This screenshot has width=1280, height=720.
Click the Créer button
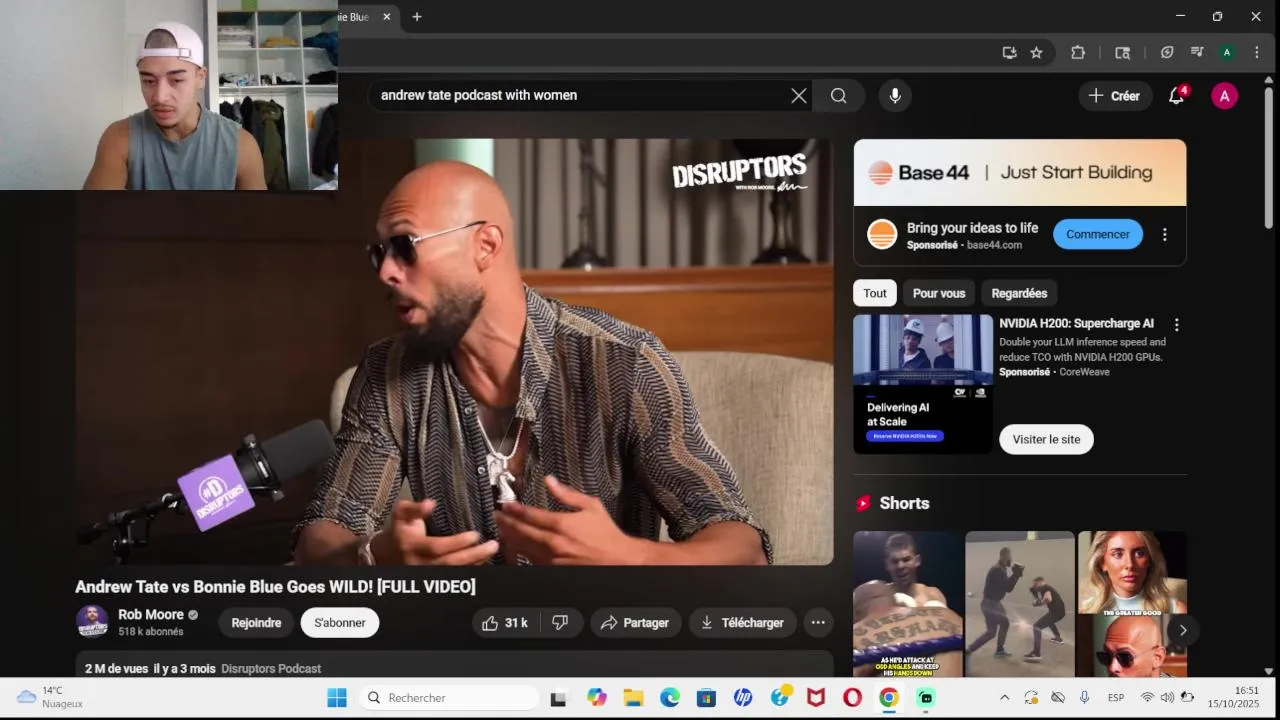pyautogui.click(x=1114, y=96)
